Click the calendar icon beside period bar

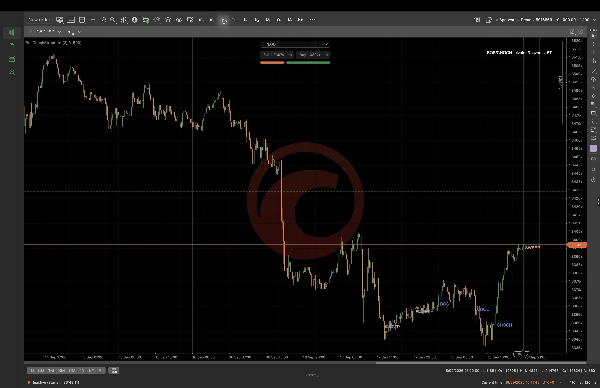(114, 370)
